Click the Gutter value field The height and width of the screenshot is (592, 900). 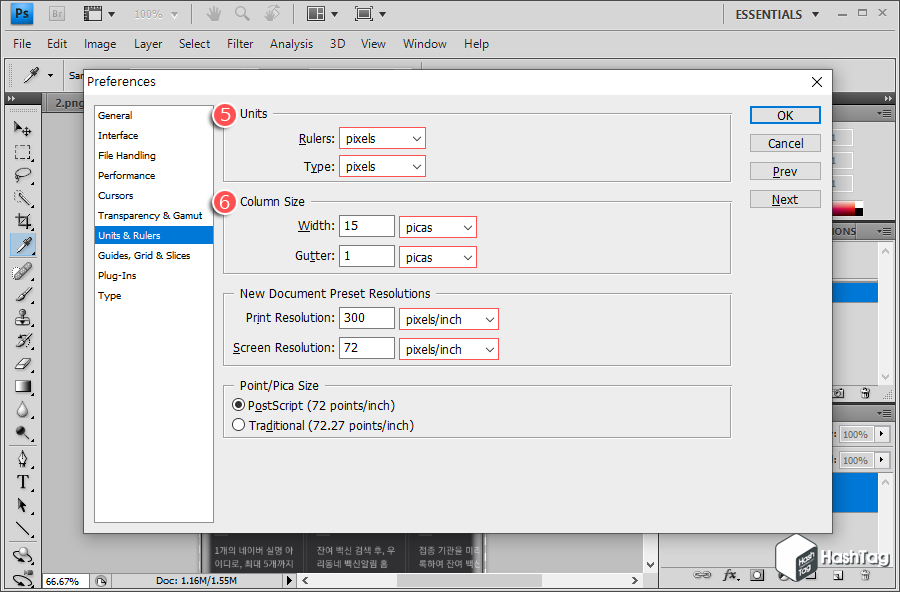(x=367, y=256)
